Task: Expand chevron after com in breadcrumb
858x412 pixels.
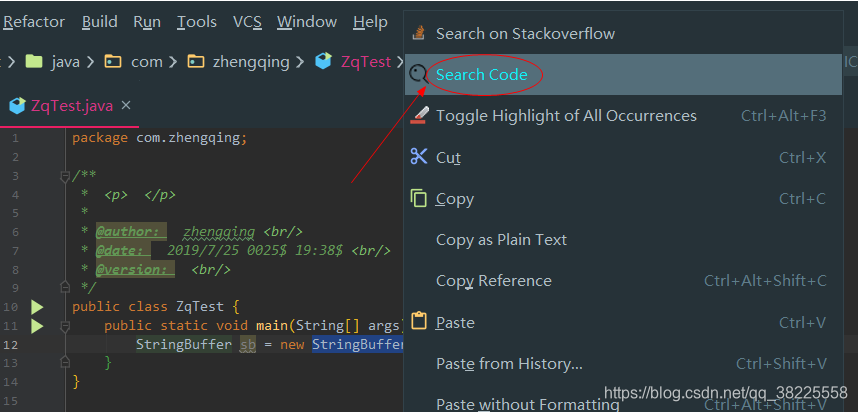Action: coord(173,62)
